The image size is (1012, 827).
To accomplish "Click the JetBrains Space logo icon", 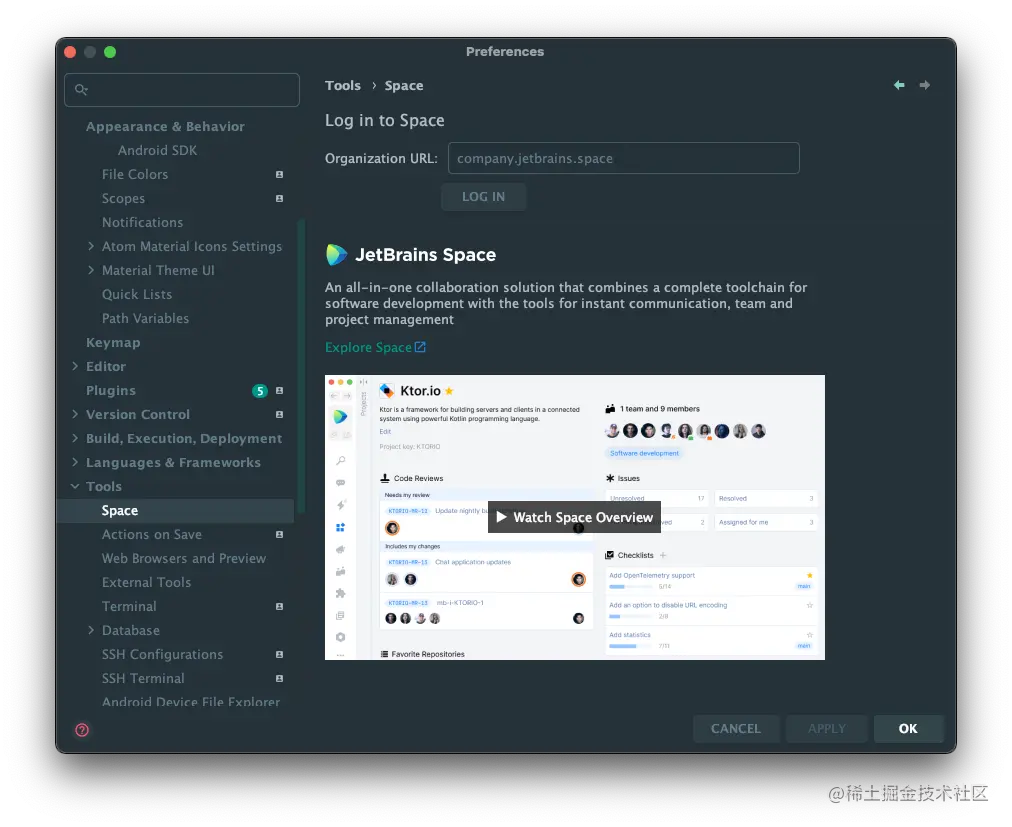I will (336, 255).
